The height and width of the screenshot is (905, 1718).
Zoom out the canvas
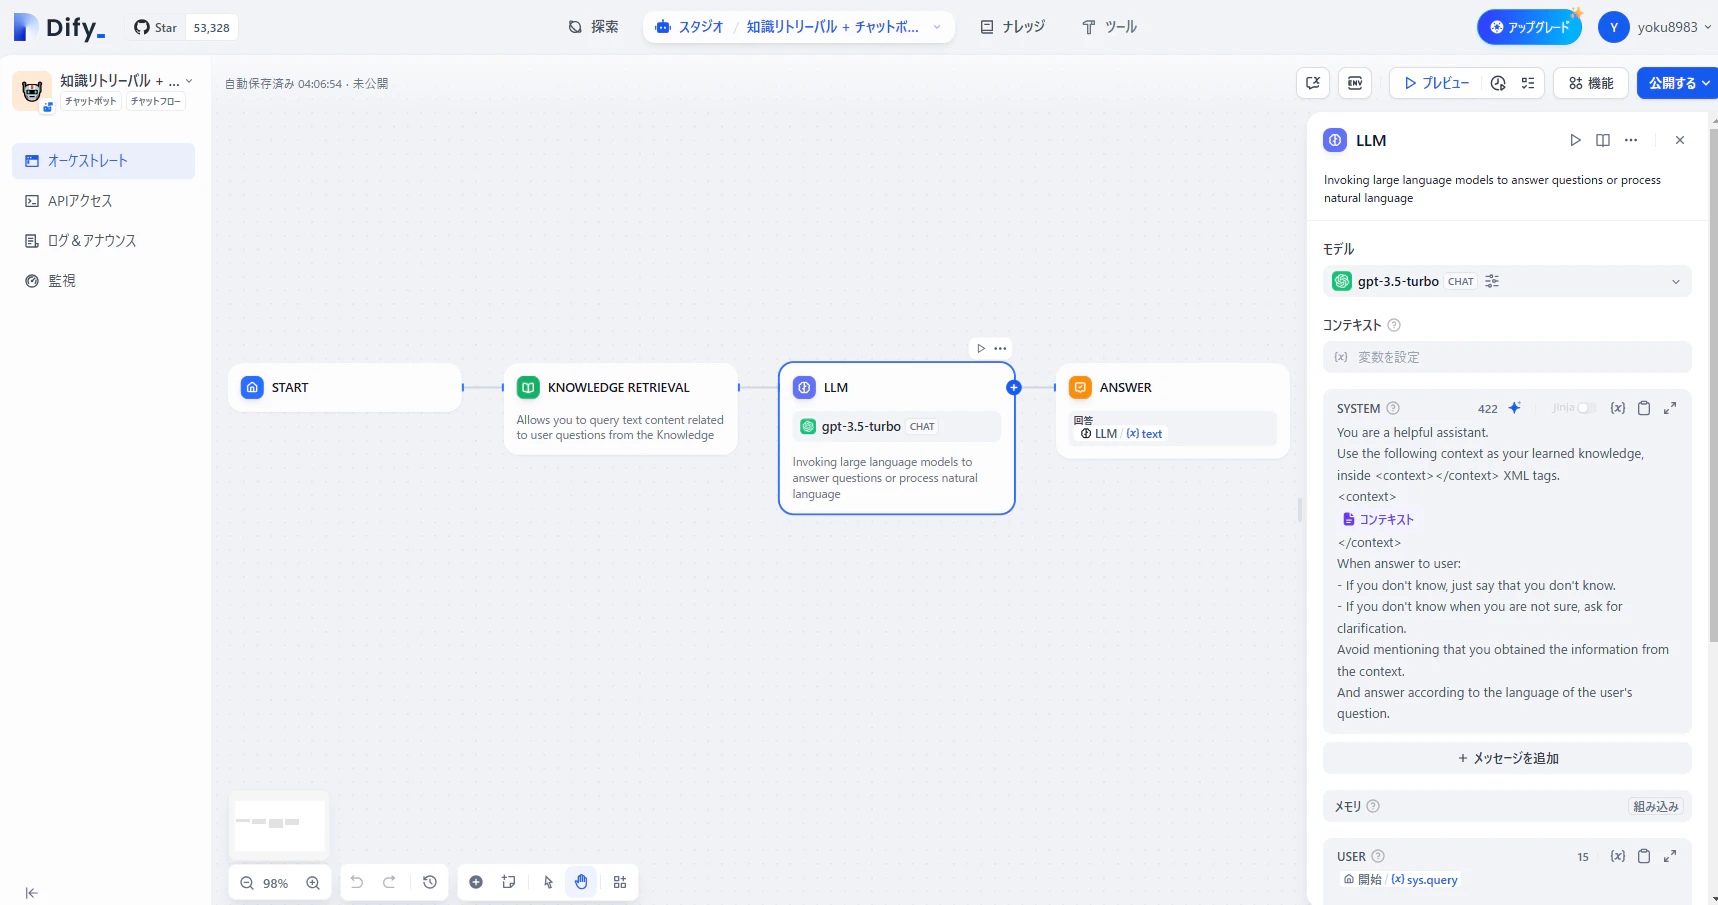coord(247,883)
